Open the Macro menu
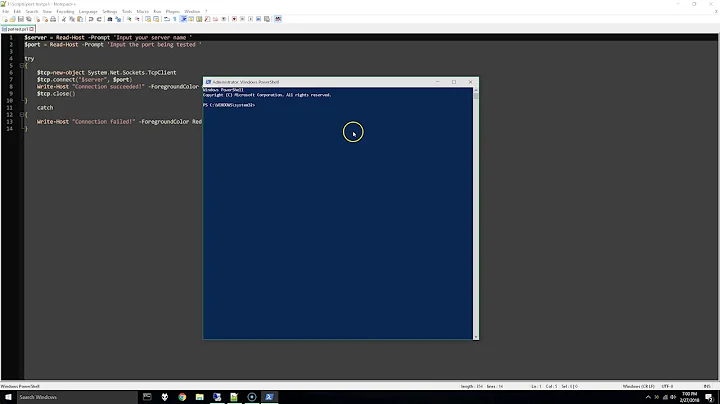The width and height of the screenshot is (720, 404). (142, 11)
